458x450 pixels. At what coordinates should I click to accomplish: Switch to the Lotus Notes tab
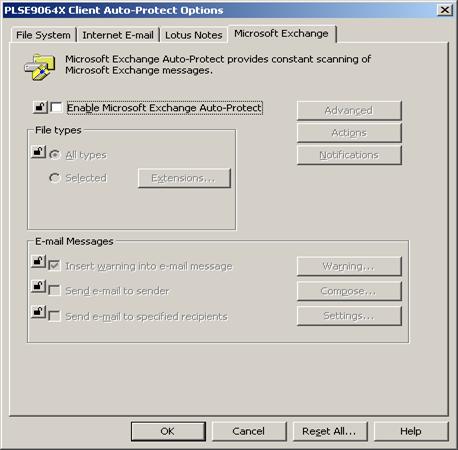pos(194,35)
